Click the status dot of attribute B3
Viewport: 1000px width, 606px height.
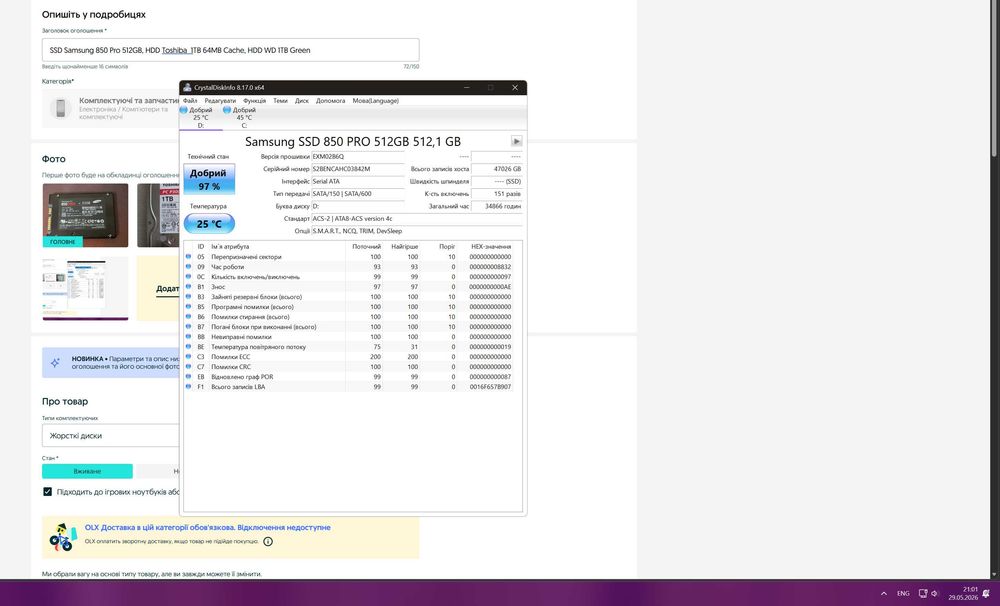pyautogui.click(x=188, y=297)
